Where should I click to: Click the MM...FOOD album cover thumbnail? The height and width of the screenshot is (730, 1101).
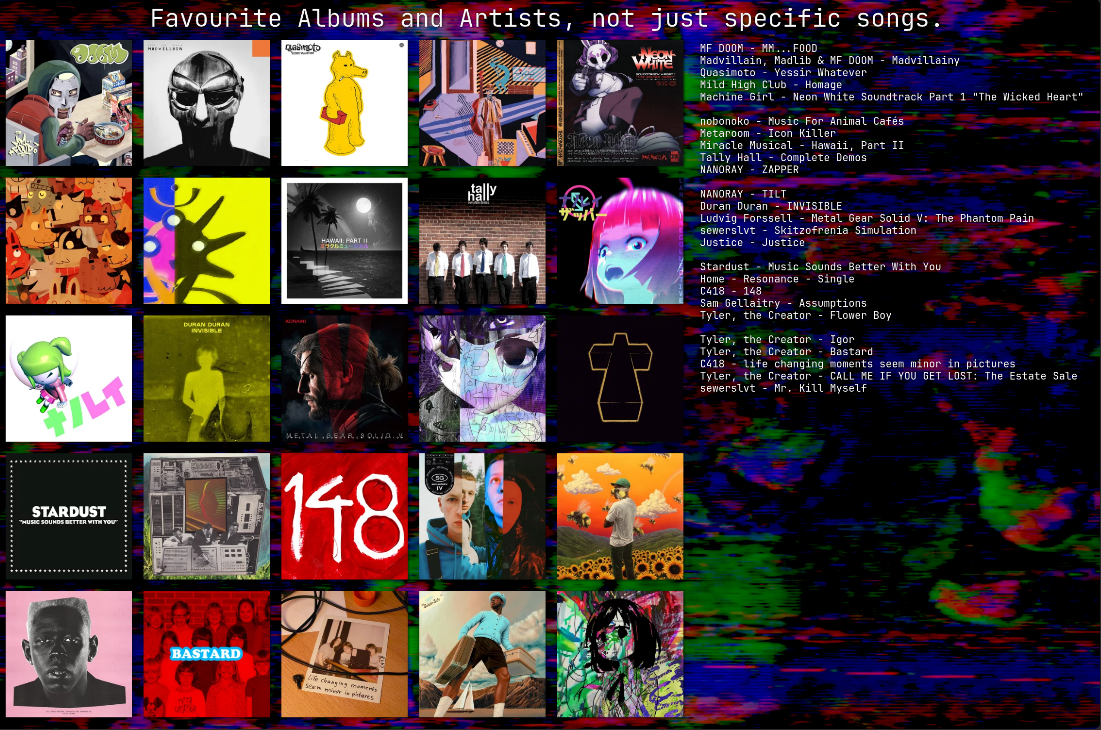(69, 103)
